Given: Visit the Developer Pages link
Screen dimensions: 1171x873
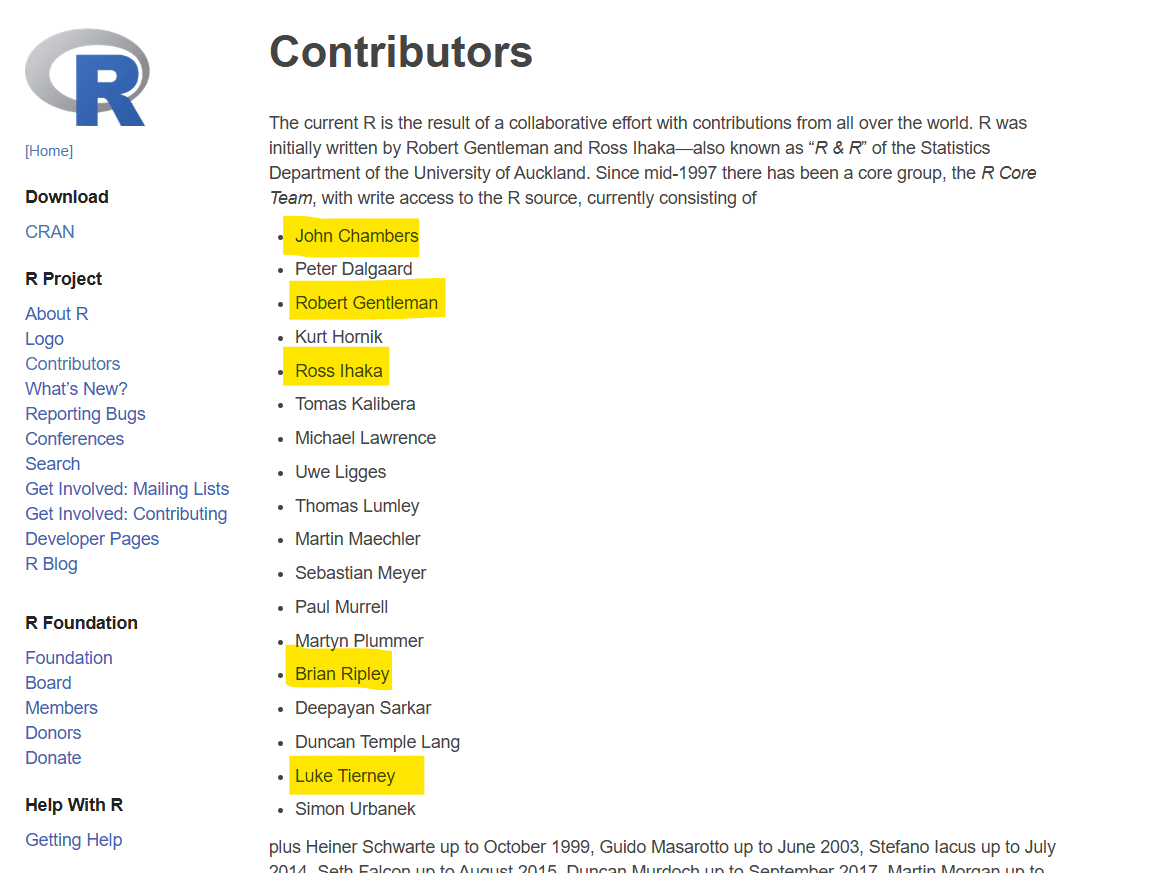Looking at the screenshot, I should [92, 539].
